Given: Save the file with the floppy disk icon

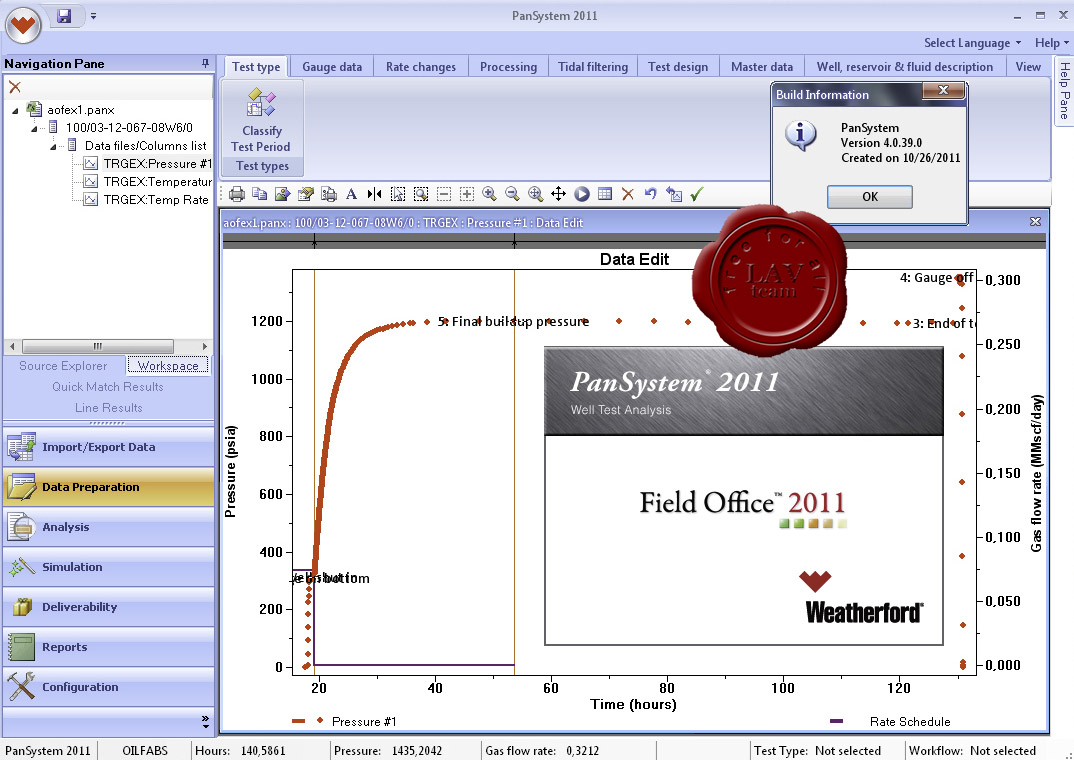Looking at the screenshot, I should (x=64, y=15).
